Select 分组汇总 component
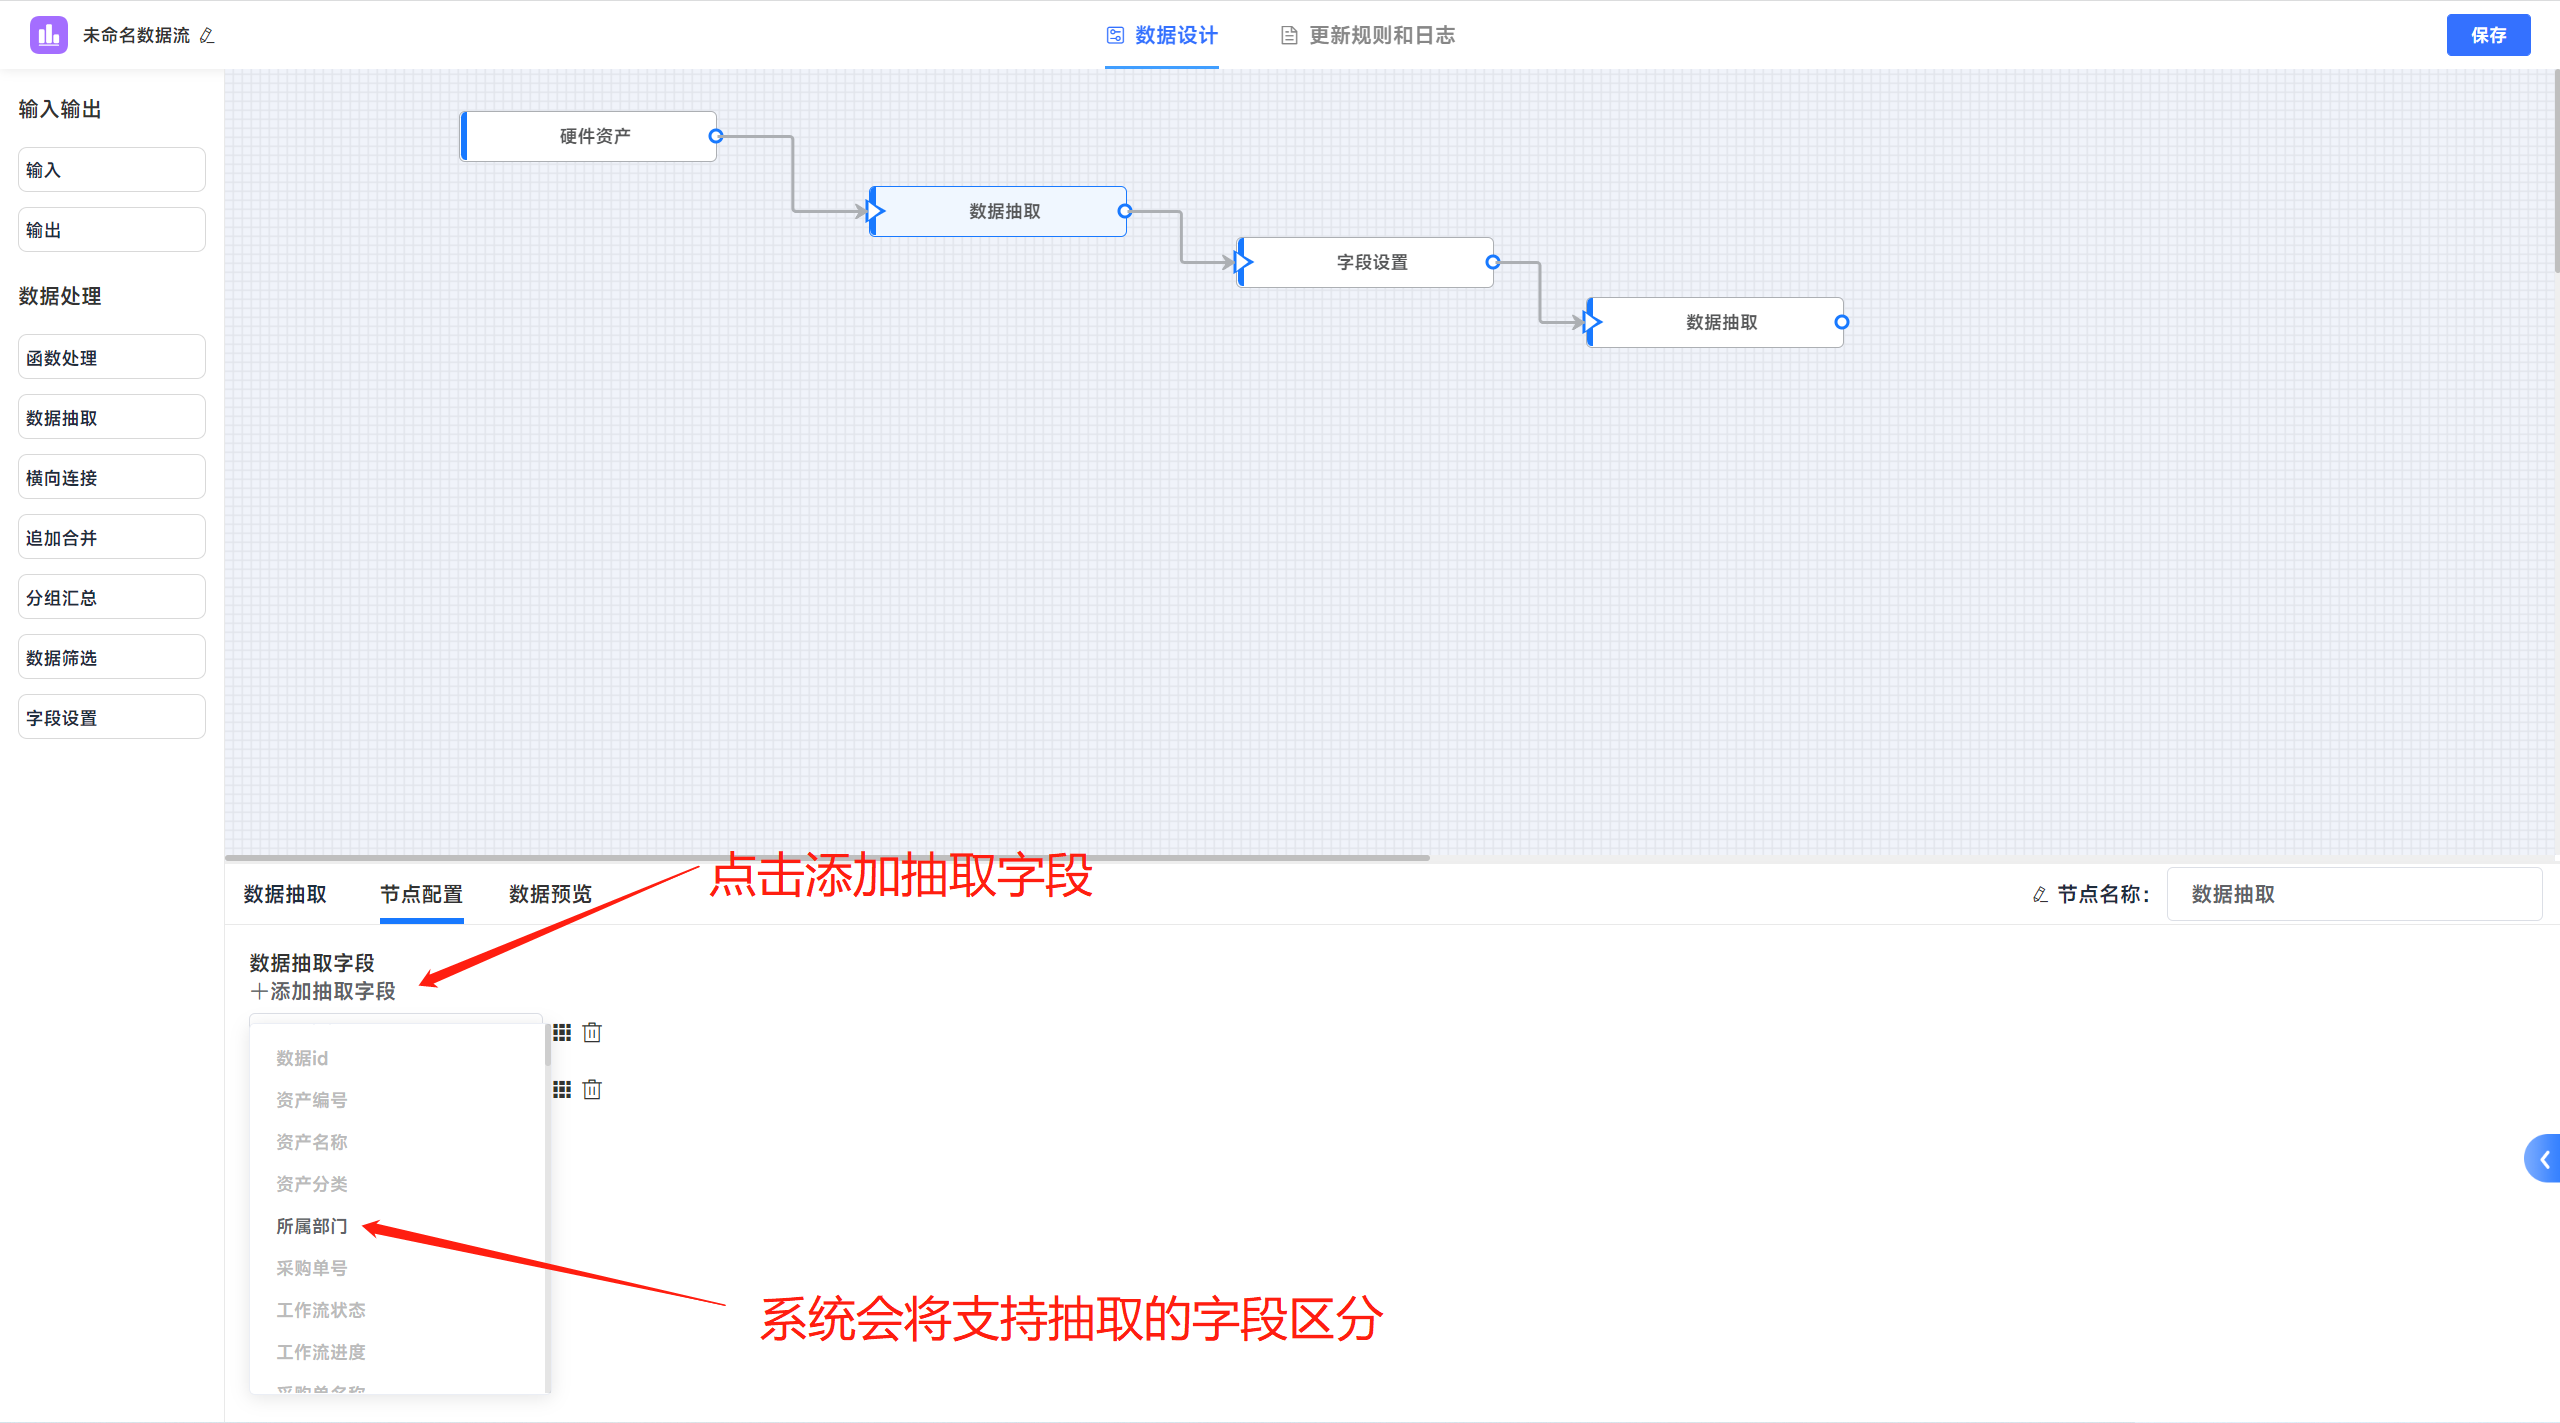The height and width of the screenshot is (1423, 2560). click(112, 597)
